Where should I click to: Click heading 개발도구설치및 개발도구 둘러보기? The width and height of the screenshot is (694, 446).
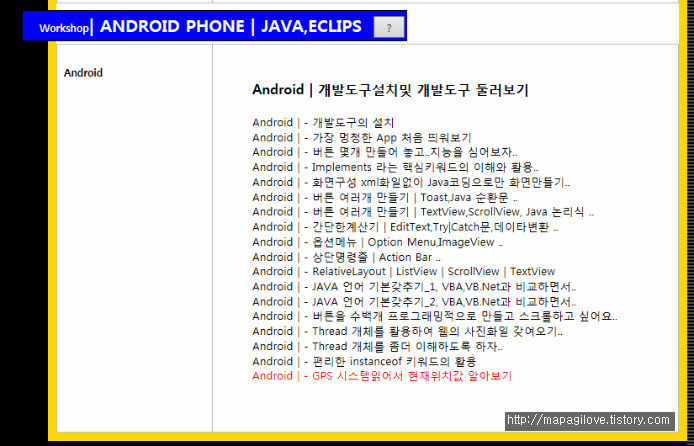tap(390, 90)
